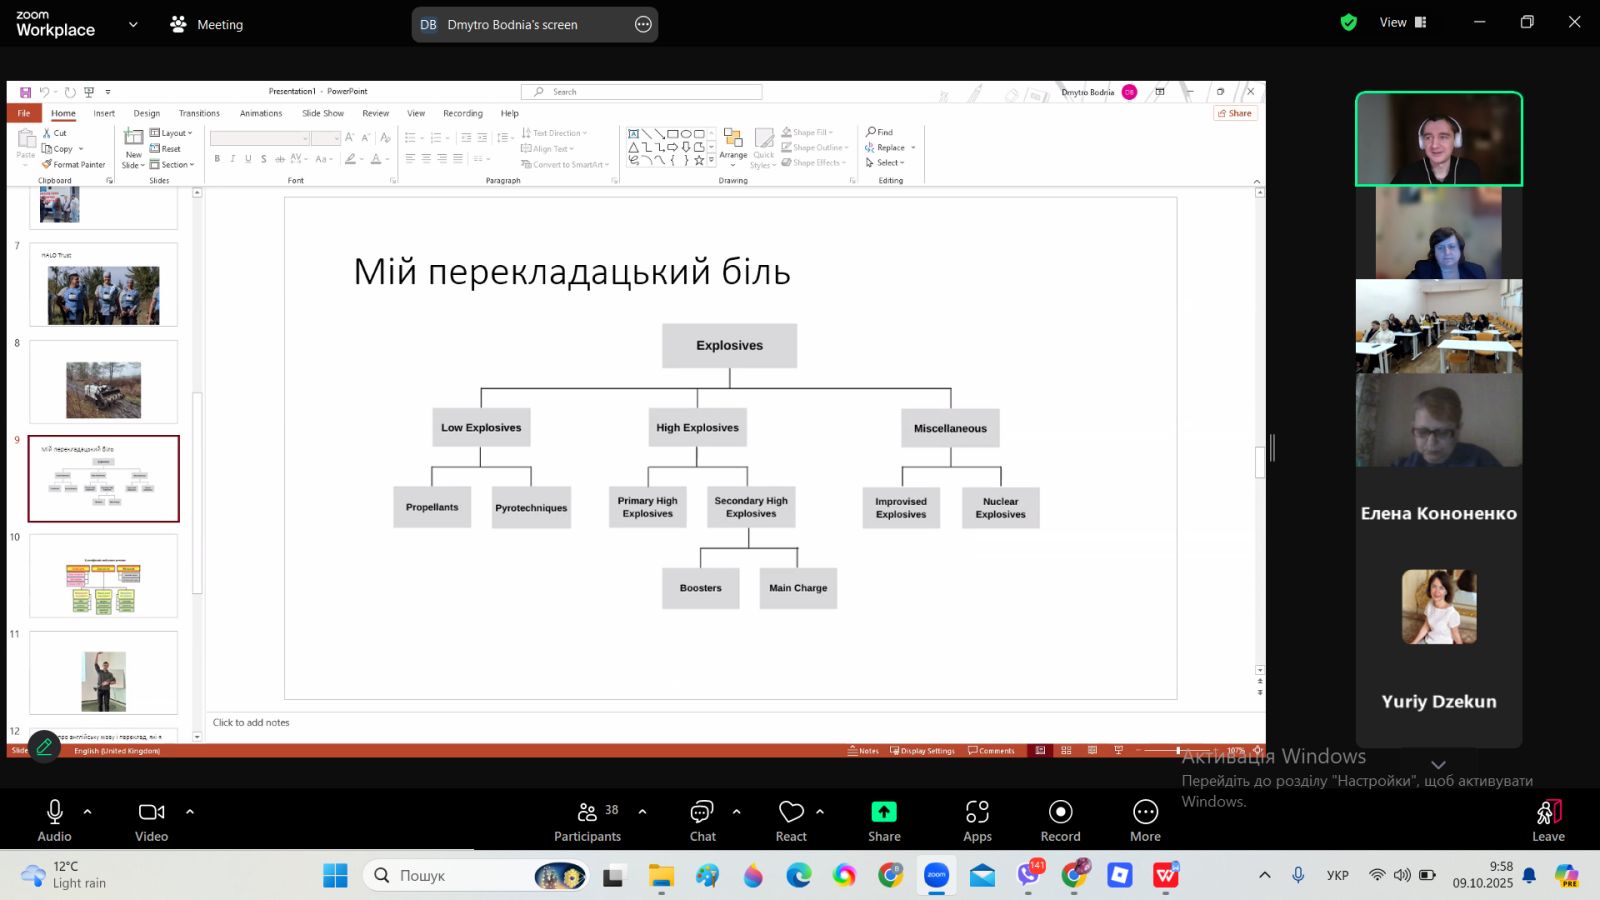Select the Format Painter tool

78,164
